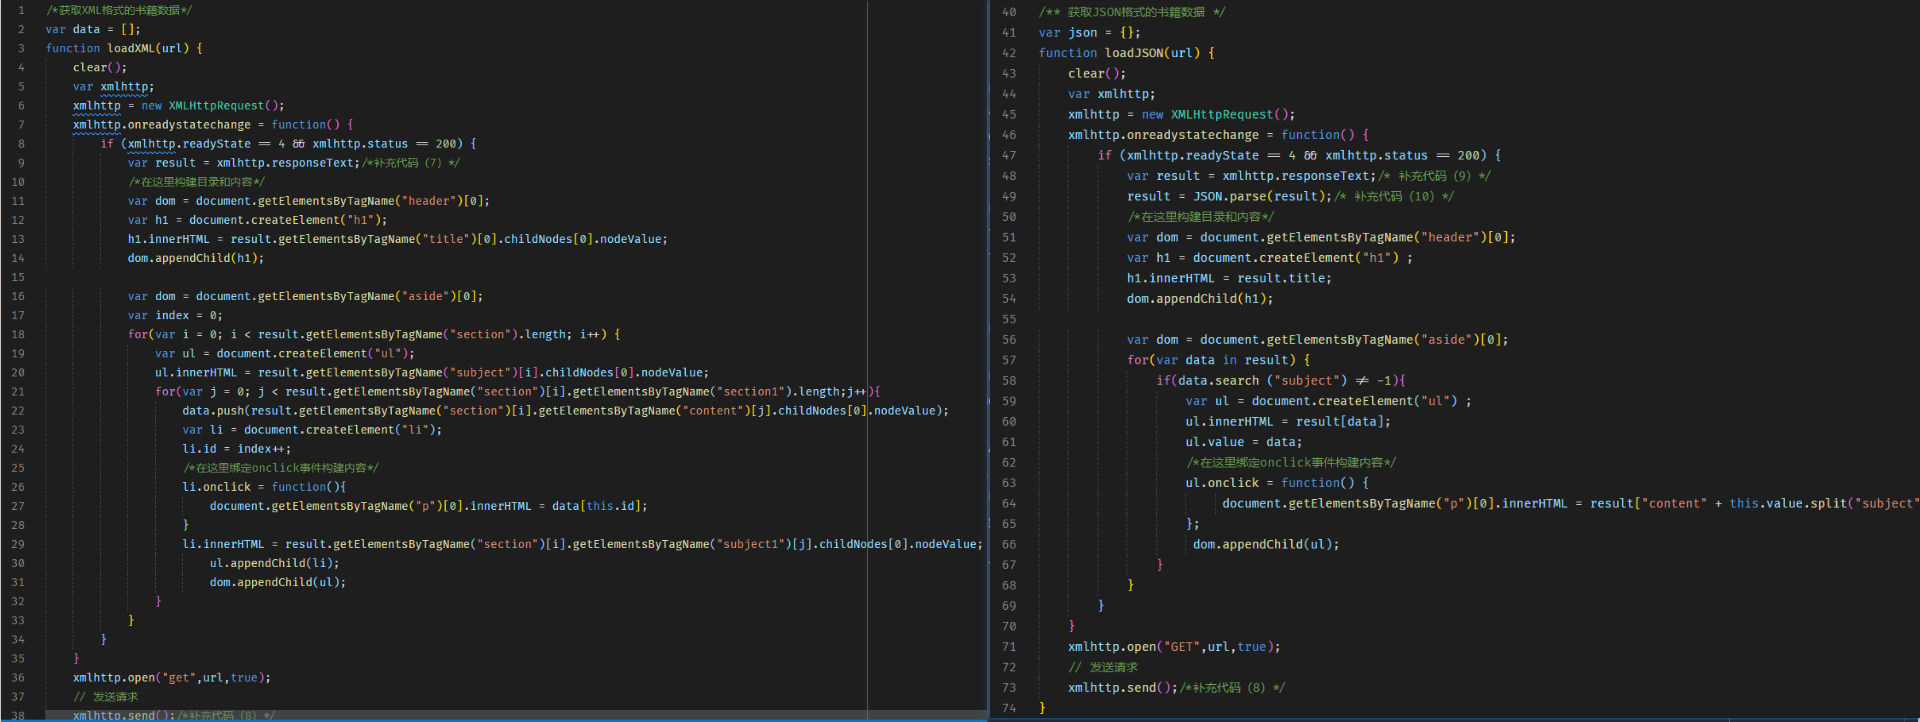1920x722 pixels.
Task: Click comment "/** 获取JSON格式的书籍数据 */" on line 40
Action: pos(1132,12)
